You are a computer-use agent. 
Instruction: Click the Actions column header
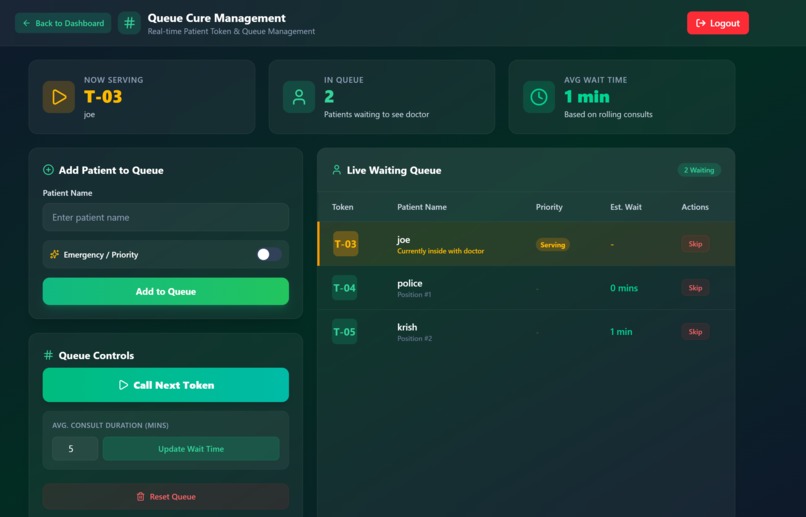[x=695, y=207]
